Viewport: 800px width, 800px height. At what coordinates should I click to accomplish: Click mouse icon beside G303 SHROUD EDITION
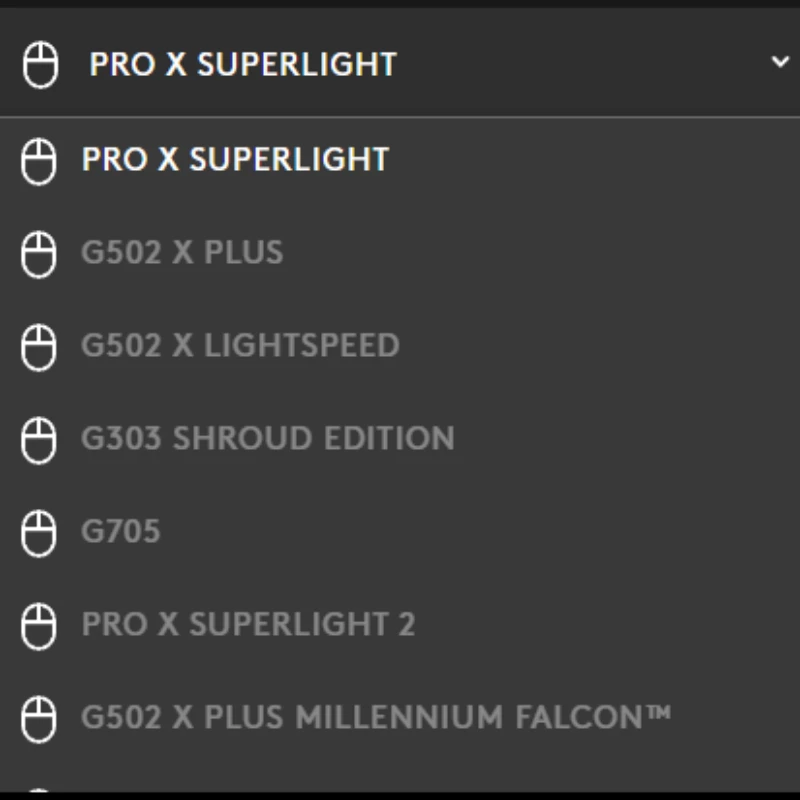coord(39,439)
